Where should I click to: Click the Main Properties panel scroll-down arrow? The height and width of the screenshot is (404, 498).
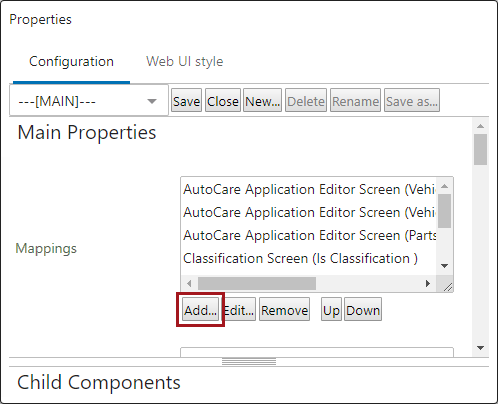click(480, 348)
